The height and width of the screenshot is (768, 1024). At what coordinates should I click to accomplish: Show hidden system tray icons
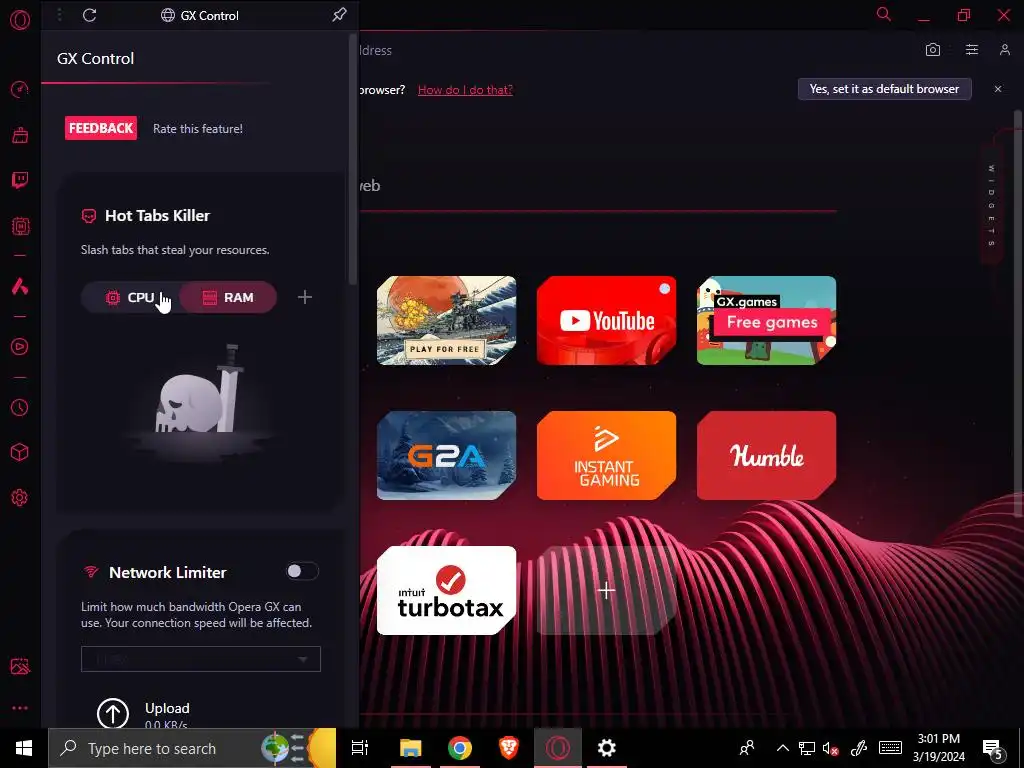(782, 748)
